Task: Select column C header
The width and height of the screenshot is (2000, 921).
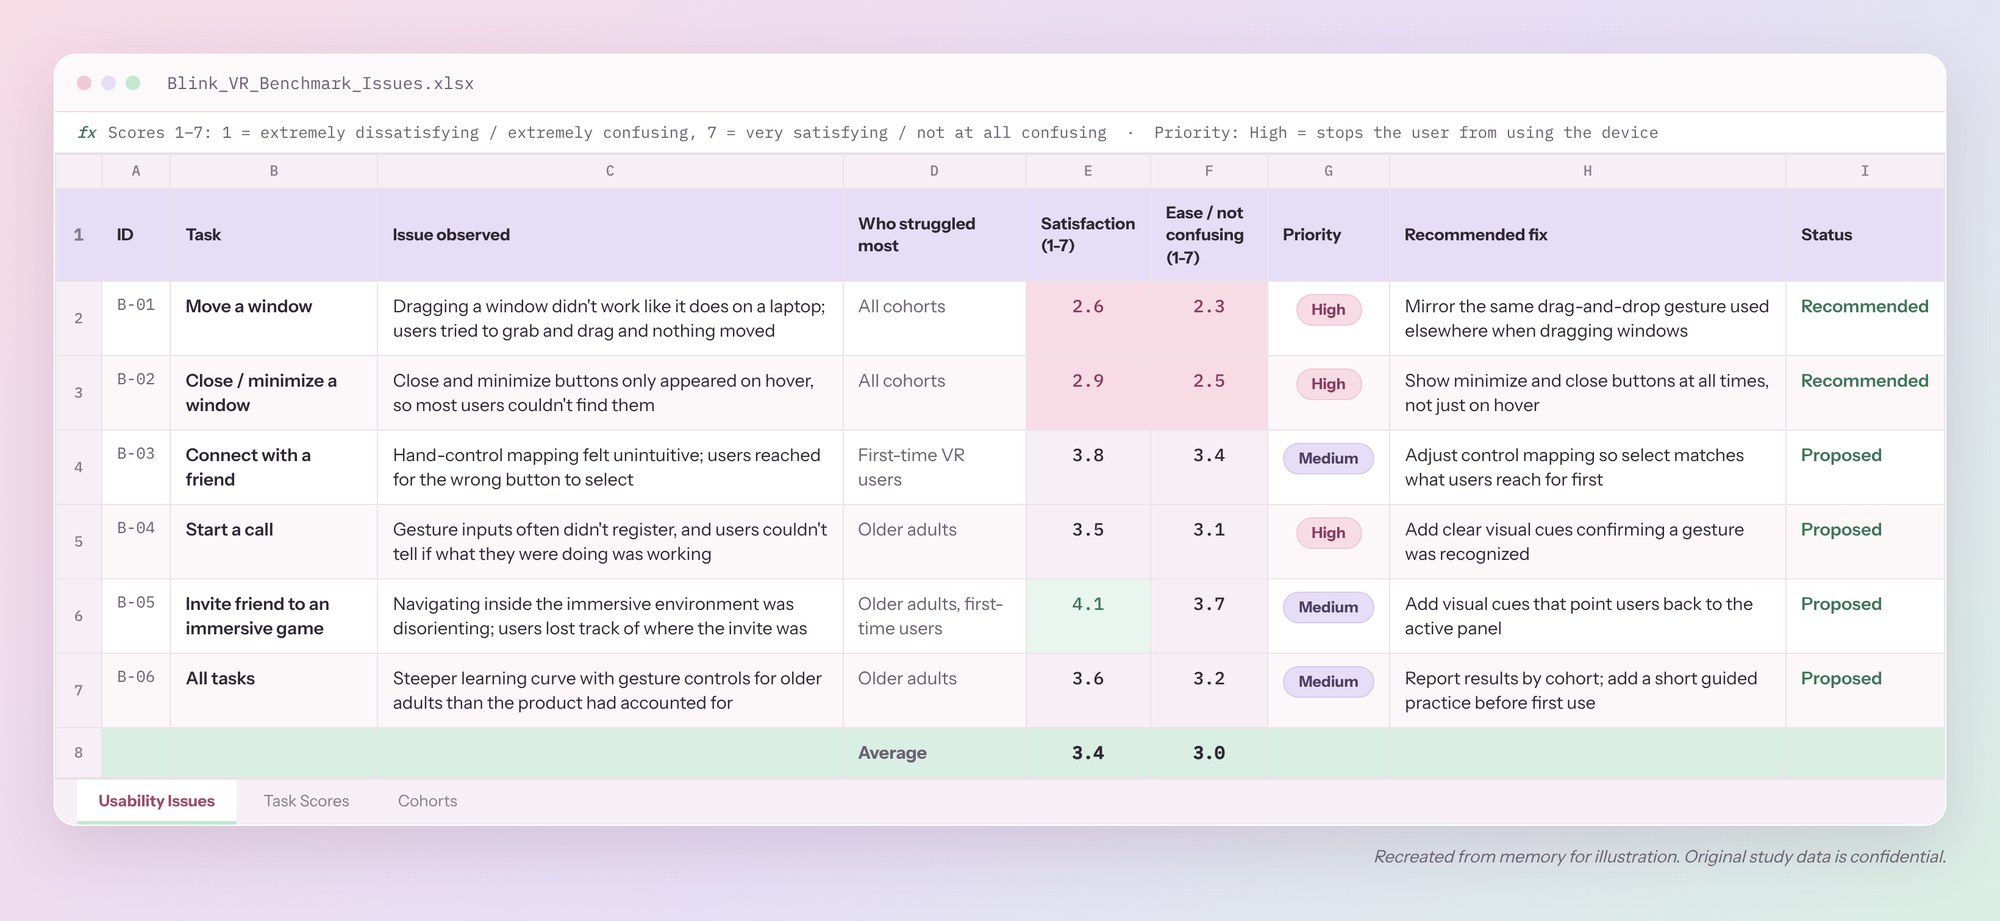Action: 610,171
